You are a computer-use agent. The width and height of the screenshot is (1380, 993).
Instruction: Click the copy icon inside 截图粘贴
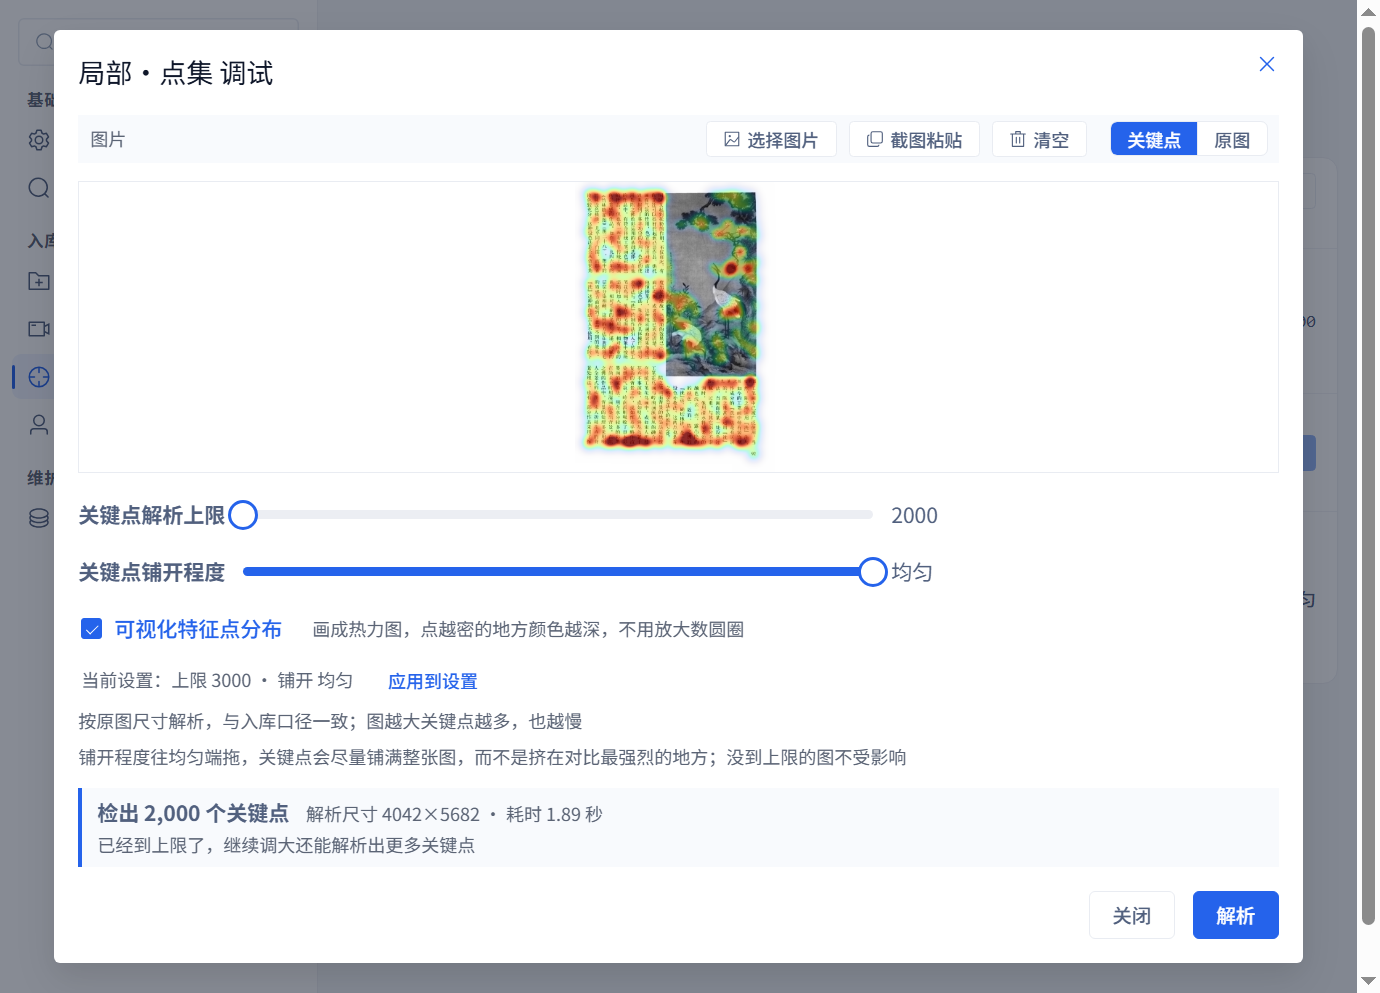[x=875, y=139]
